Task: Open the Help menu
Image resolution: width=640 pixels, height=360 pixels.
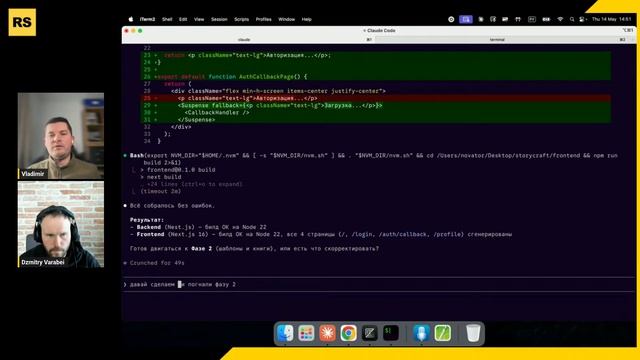Action: pos(307,19)
